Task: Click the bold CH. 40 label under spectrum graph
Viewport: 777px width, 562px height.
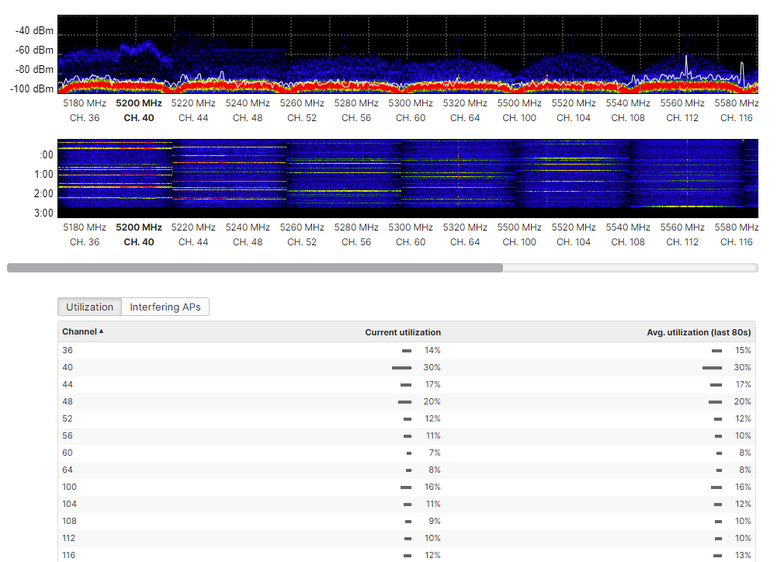Action: click(x=139, y=117)
